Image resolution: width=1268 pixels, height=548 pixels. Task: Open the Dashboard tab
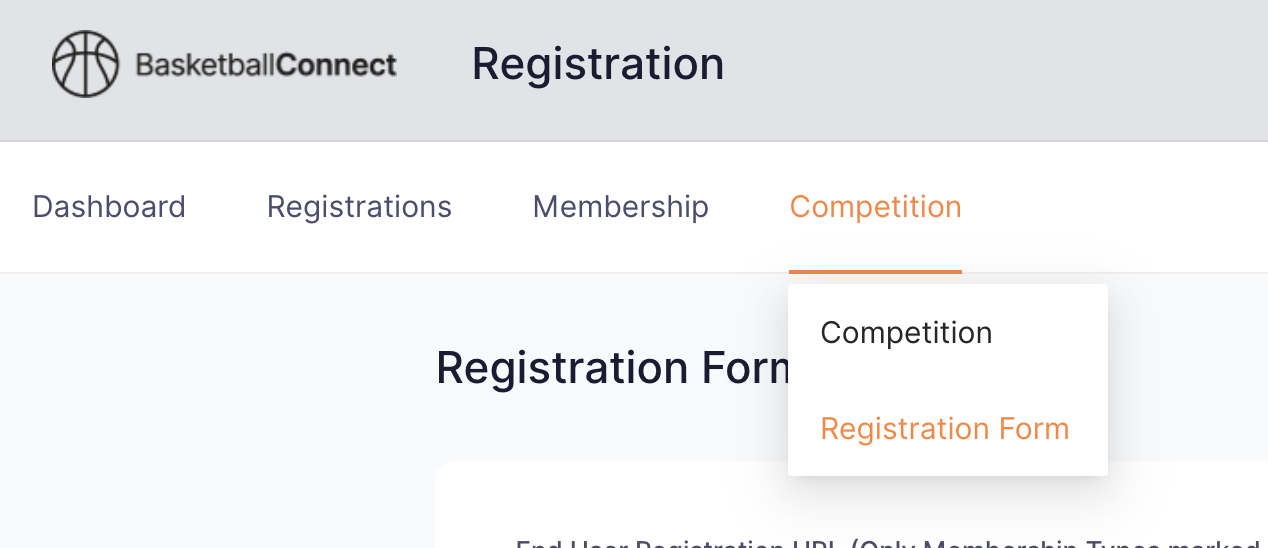pyautogui.click(x=109, y=207)
